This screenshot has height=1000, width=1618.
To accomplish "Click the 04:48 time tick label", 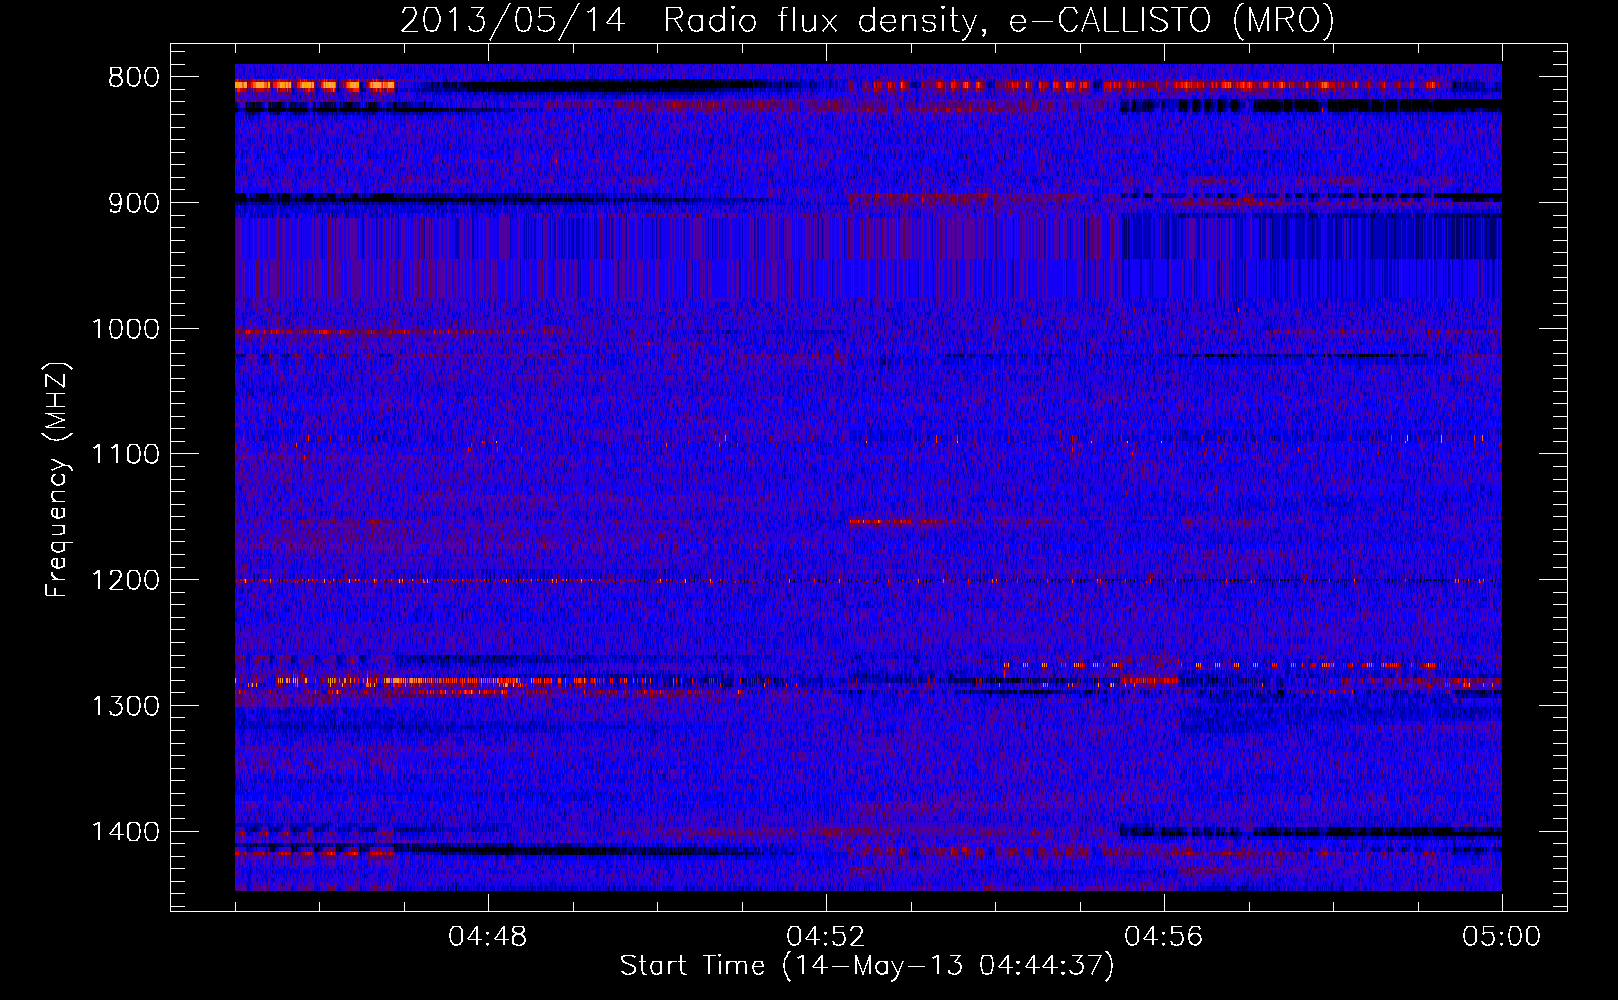I will 488,937.
